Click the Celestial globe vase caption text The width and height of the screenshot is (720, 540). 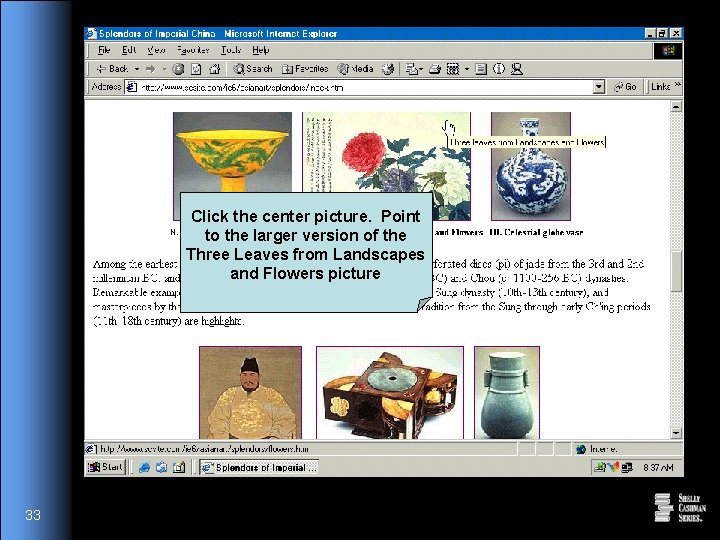(x=536, y=232)
